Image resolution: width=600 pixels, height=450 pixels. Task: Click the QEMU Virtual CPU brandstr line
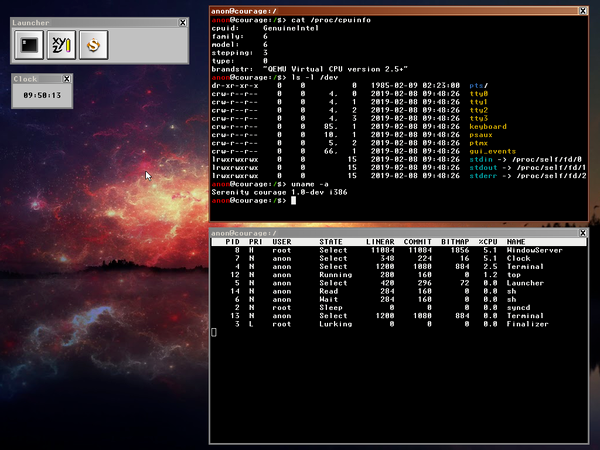click(x=309, y=69)
